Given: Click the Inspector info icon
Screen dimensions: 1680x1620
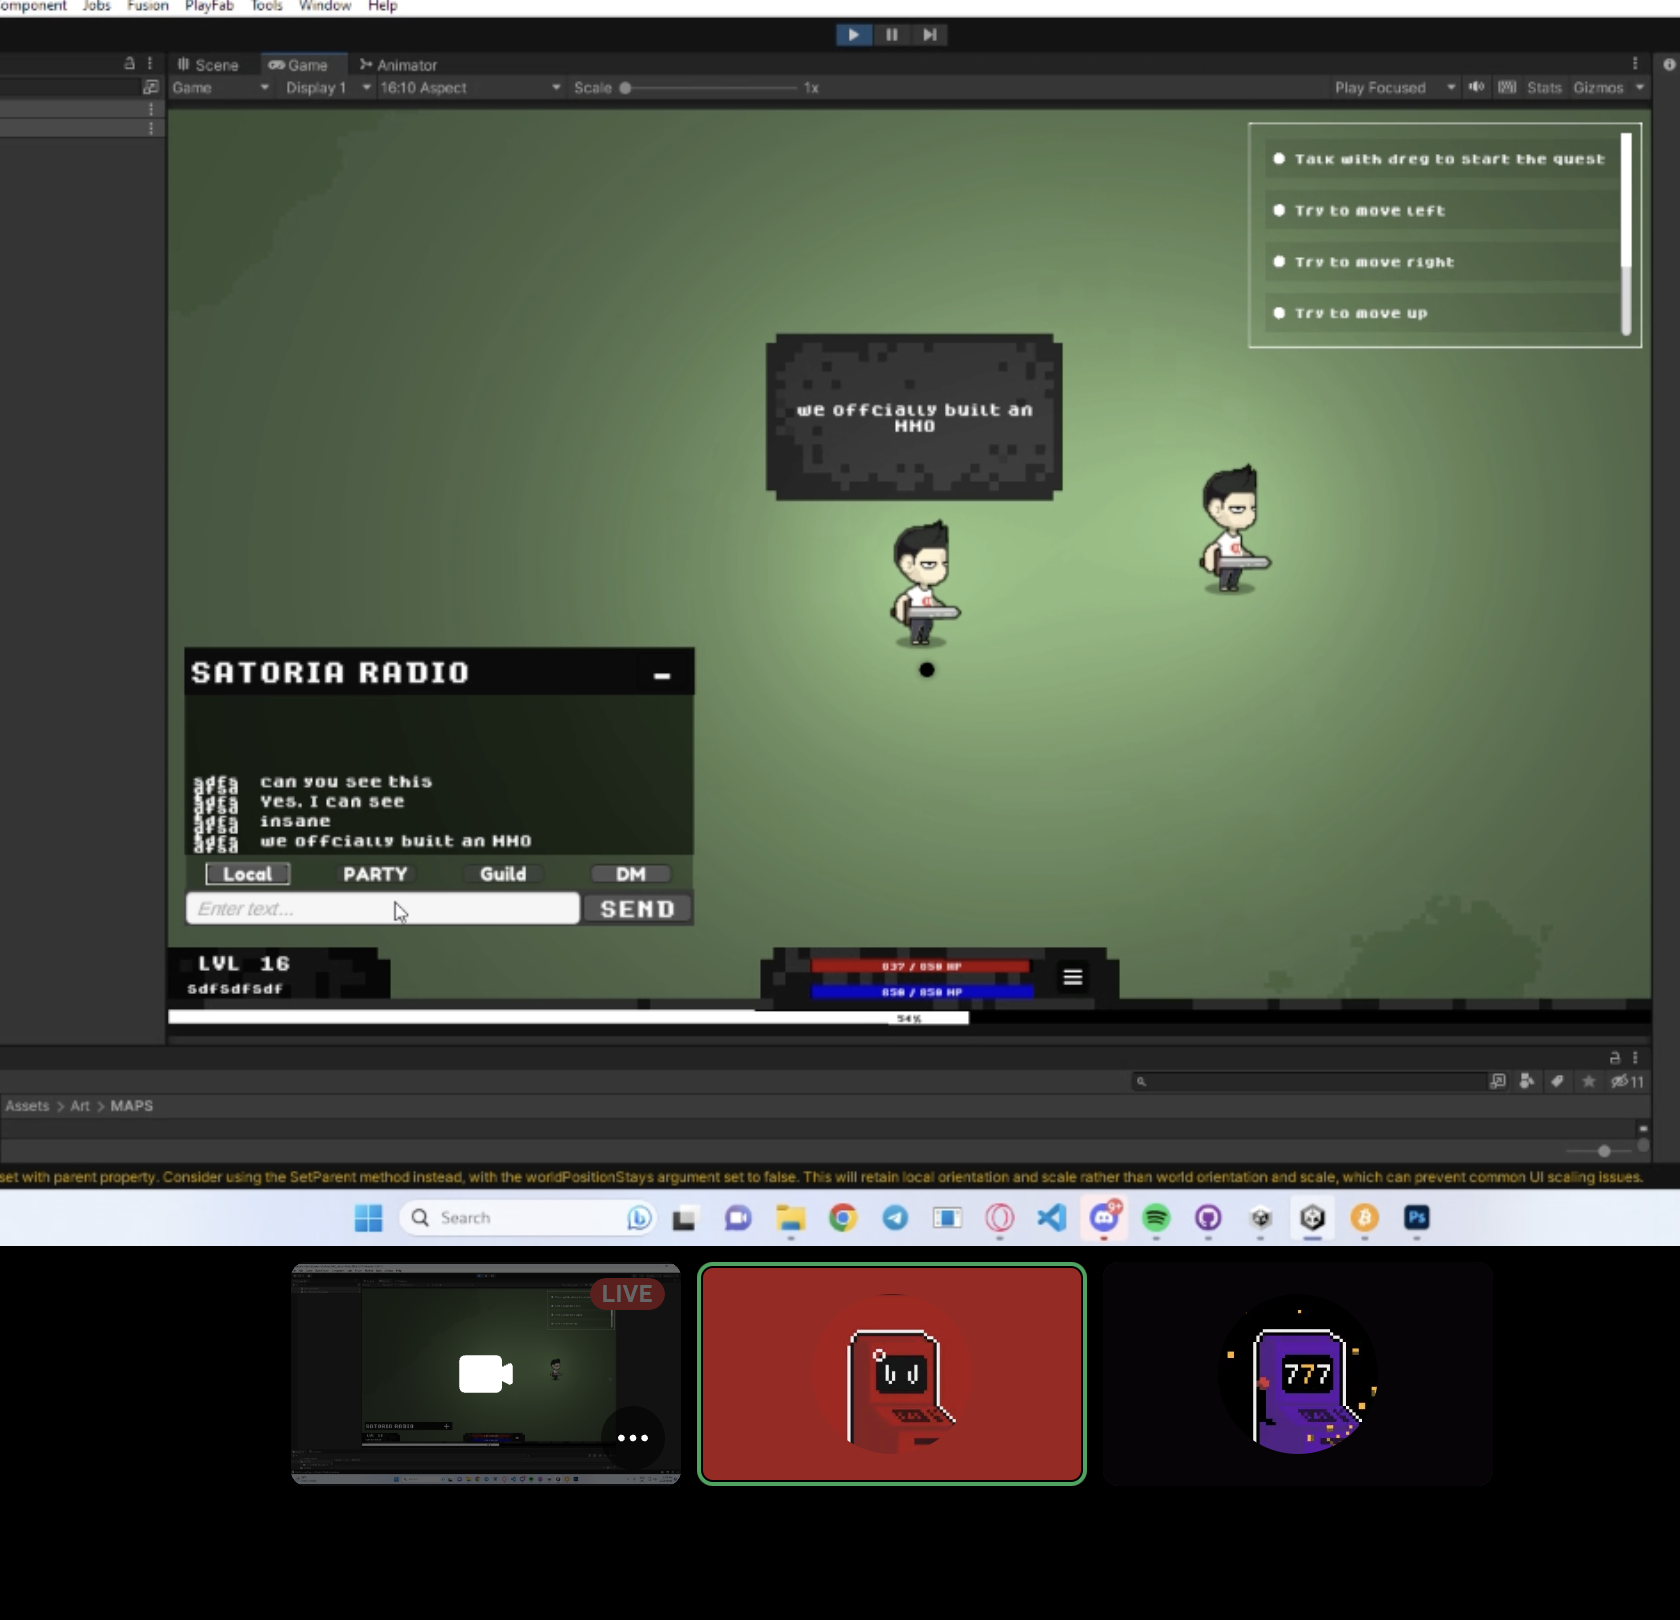Looking at the screenshot, I should [x=1669, y=64].
